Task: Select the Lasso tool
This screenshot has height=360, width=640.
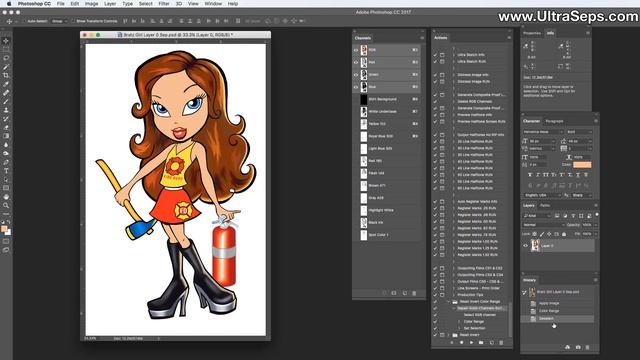Action: [6, 58]
